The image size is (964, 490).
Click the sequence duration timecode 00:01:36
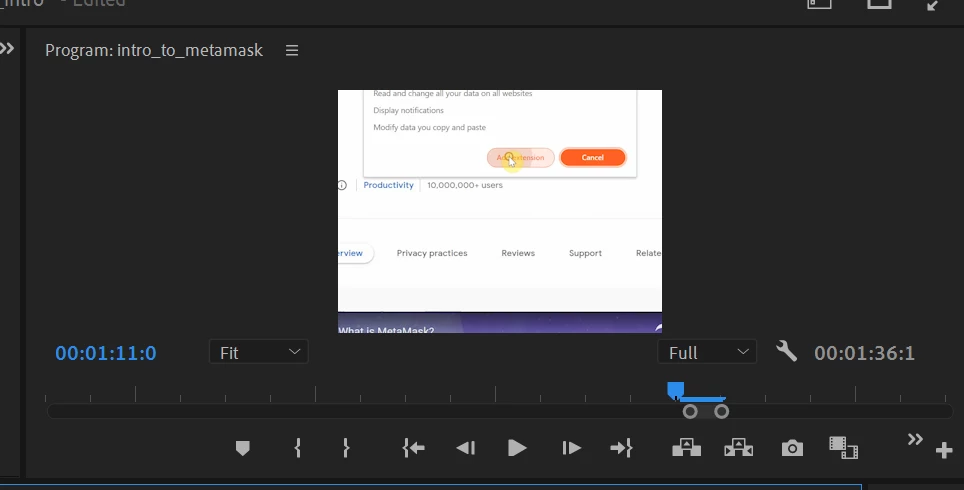(x=864, y=353)
